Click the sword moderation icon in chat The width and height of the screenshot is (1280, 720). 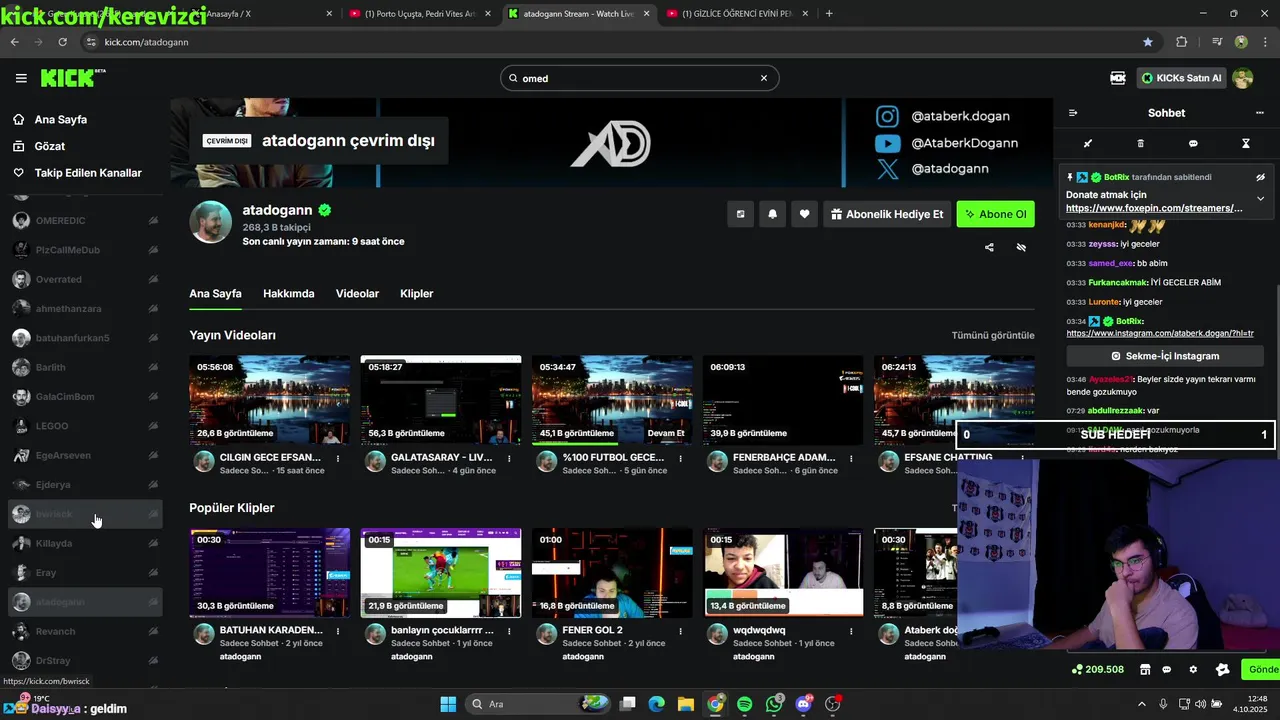[1088, 144]
